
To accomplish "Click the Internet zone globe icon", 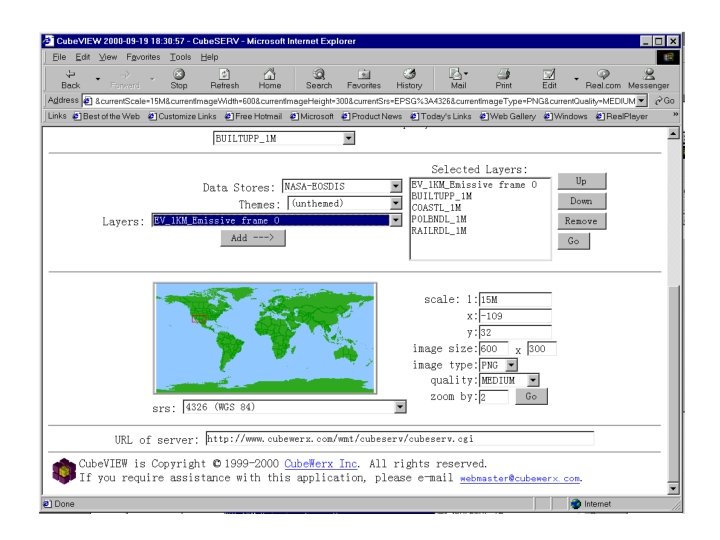I will coord(576,504).
